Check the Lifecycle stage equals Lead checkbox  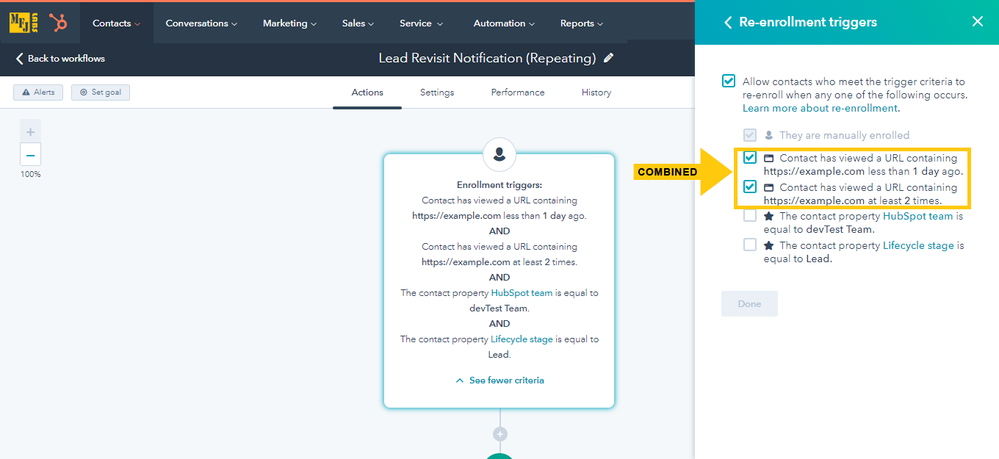tap(750, 245)
